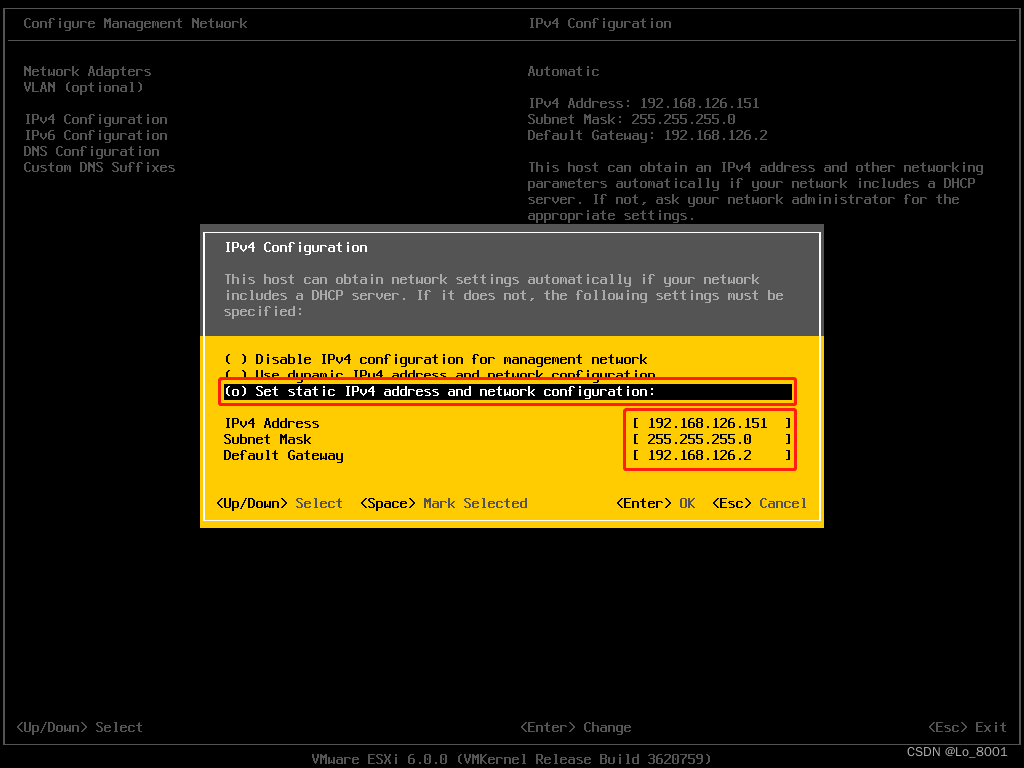Click <Up/Down> Select at bottom left
The height and width of the screenshot is (768, 1024).
point(79,728)
